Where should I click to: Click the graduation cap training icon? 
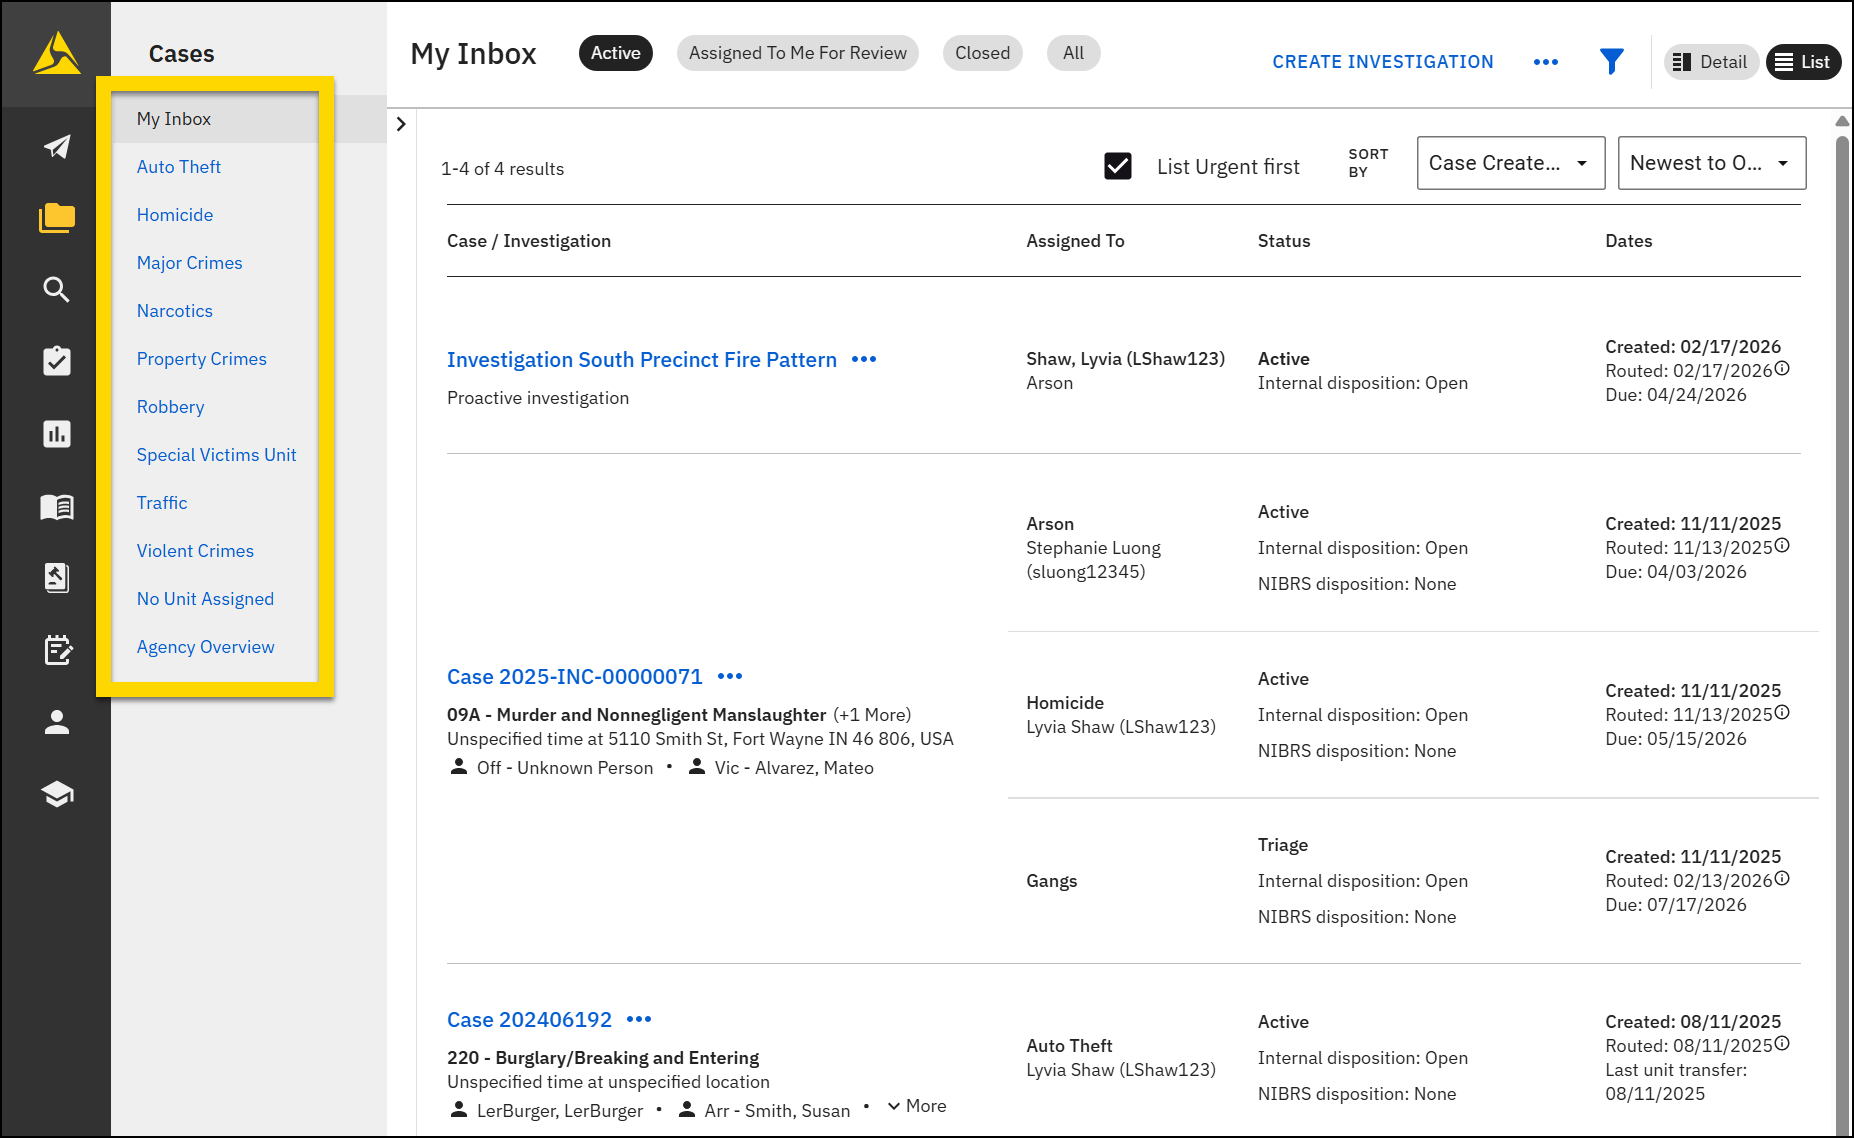pos(57,794)
